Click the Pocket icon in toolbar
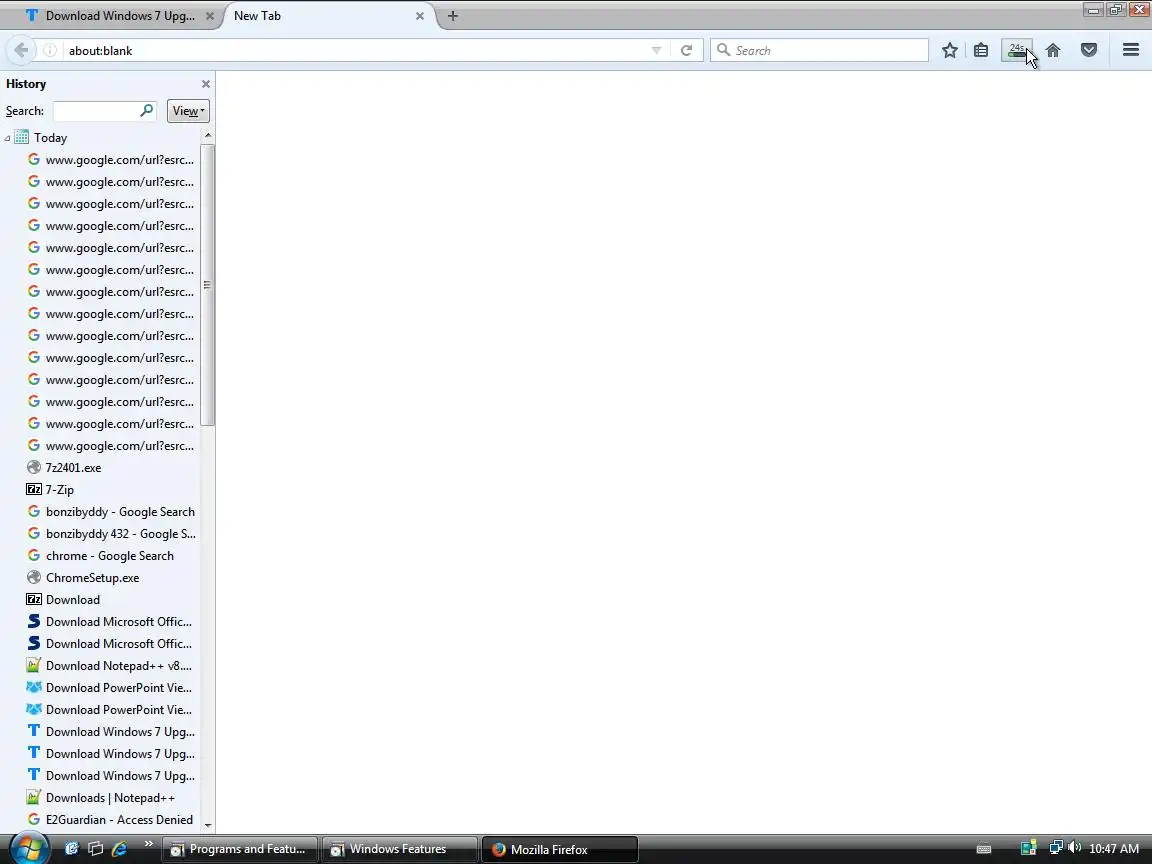The height and width of the screenshot is (864, 1152). (x=1089, y=50)
